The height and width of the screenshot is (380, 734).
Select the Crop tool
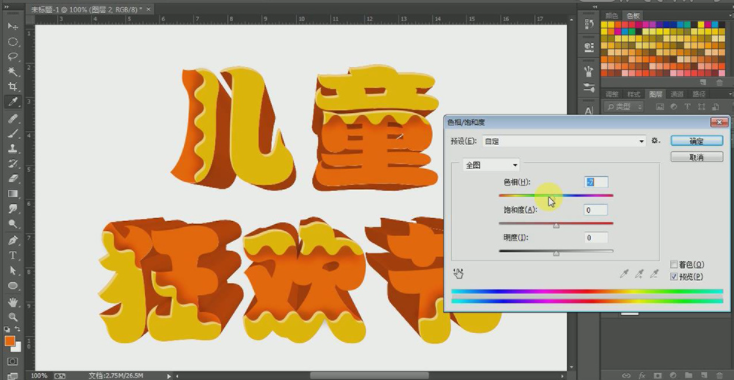pos(13,87)
